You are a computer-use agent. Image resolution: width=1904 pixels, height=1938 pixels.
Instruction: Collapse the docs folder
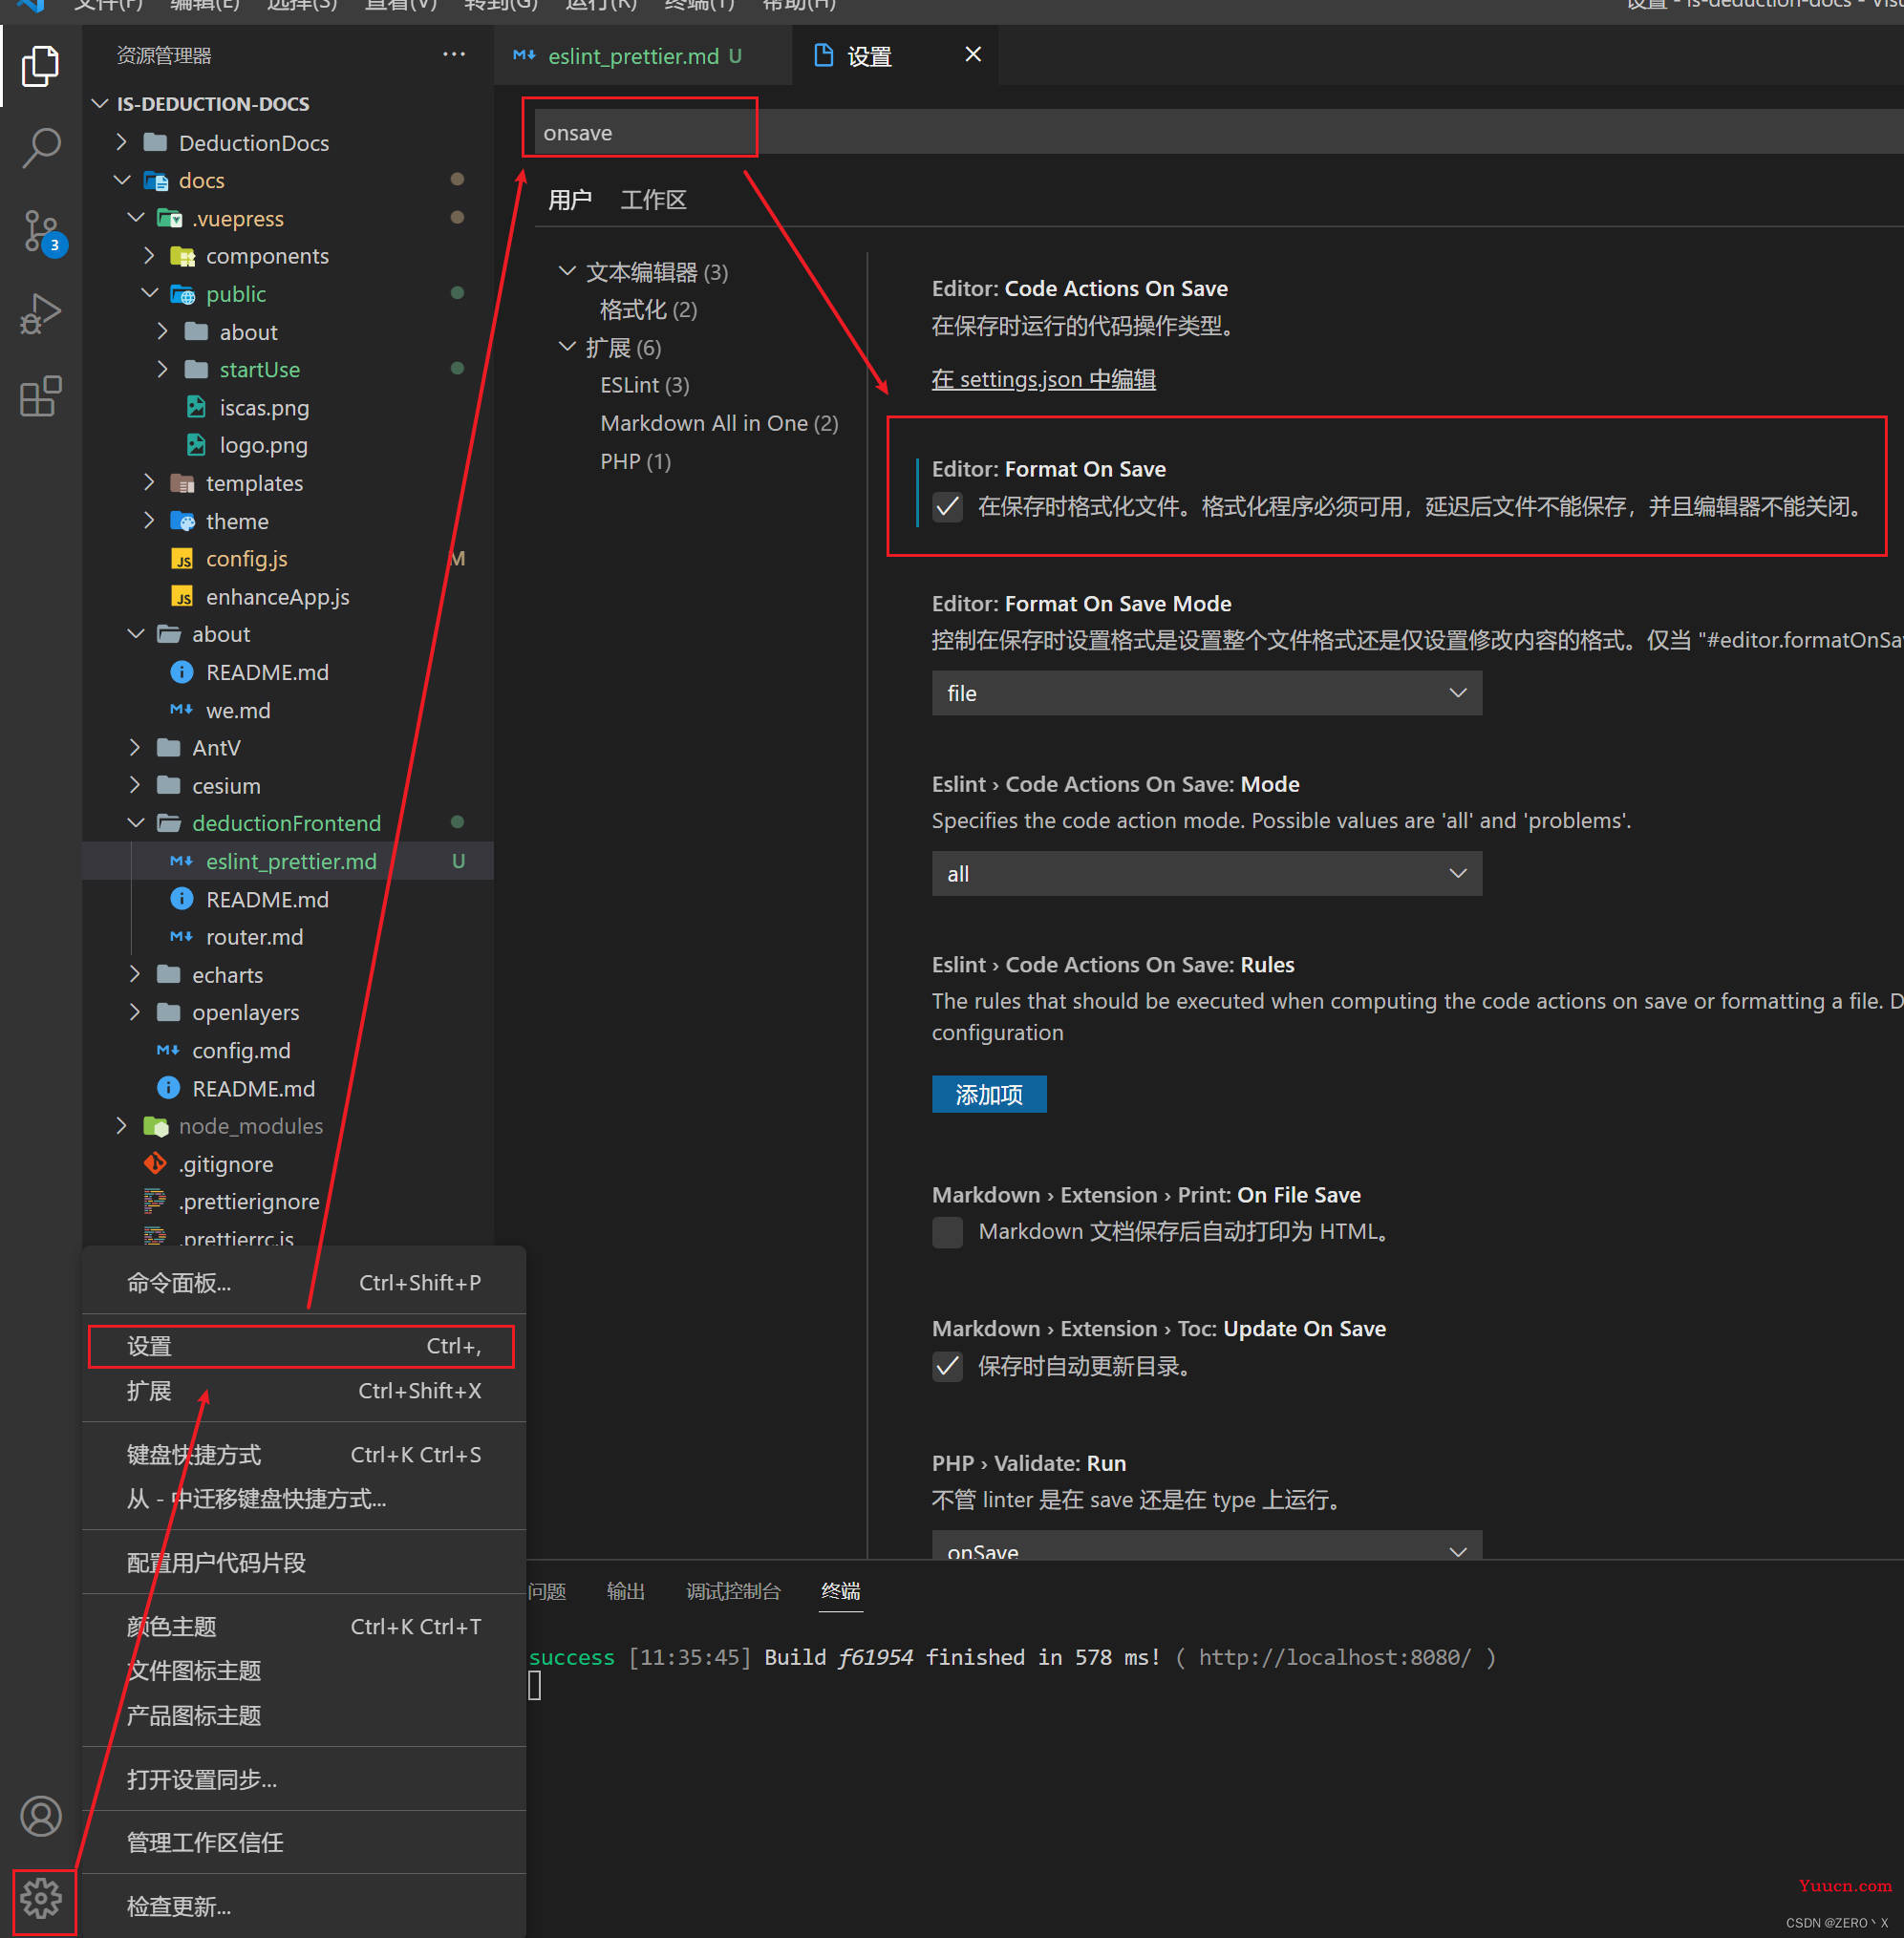[122, 180]
